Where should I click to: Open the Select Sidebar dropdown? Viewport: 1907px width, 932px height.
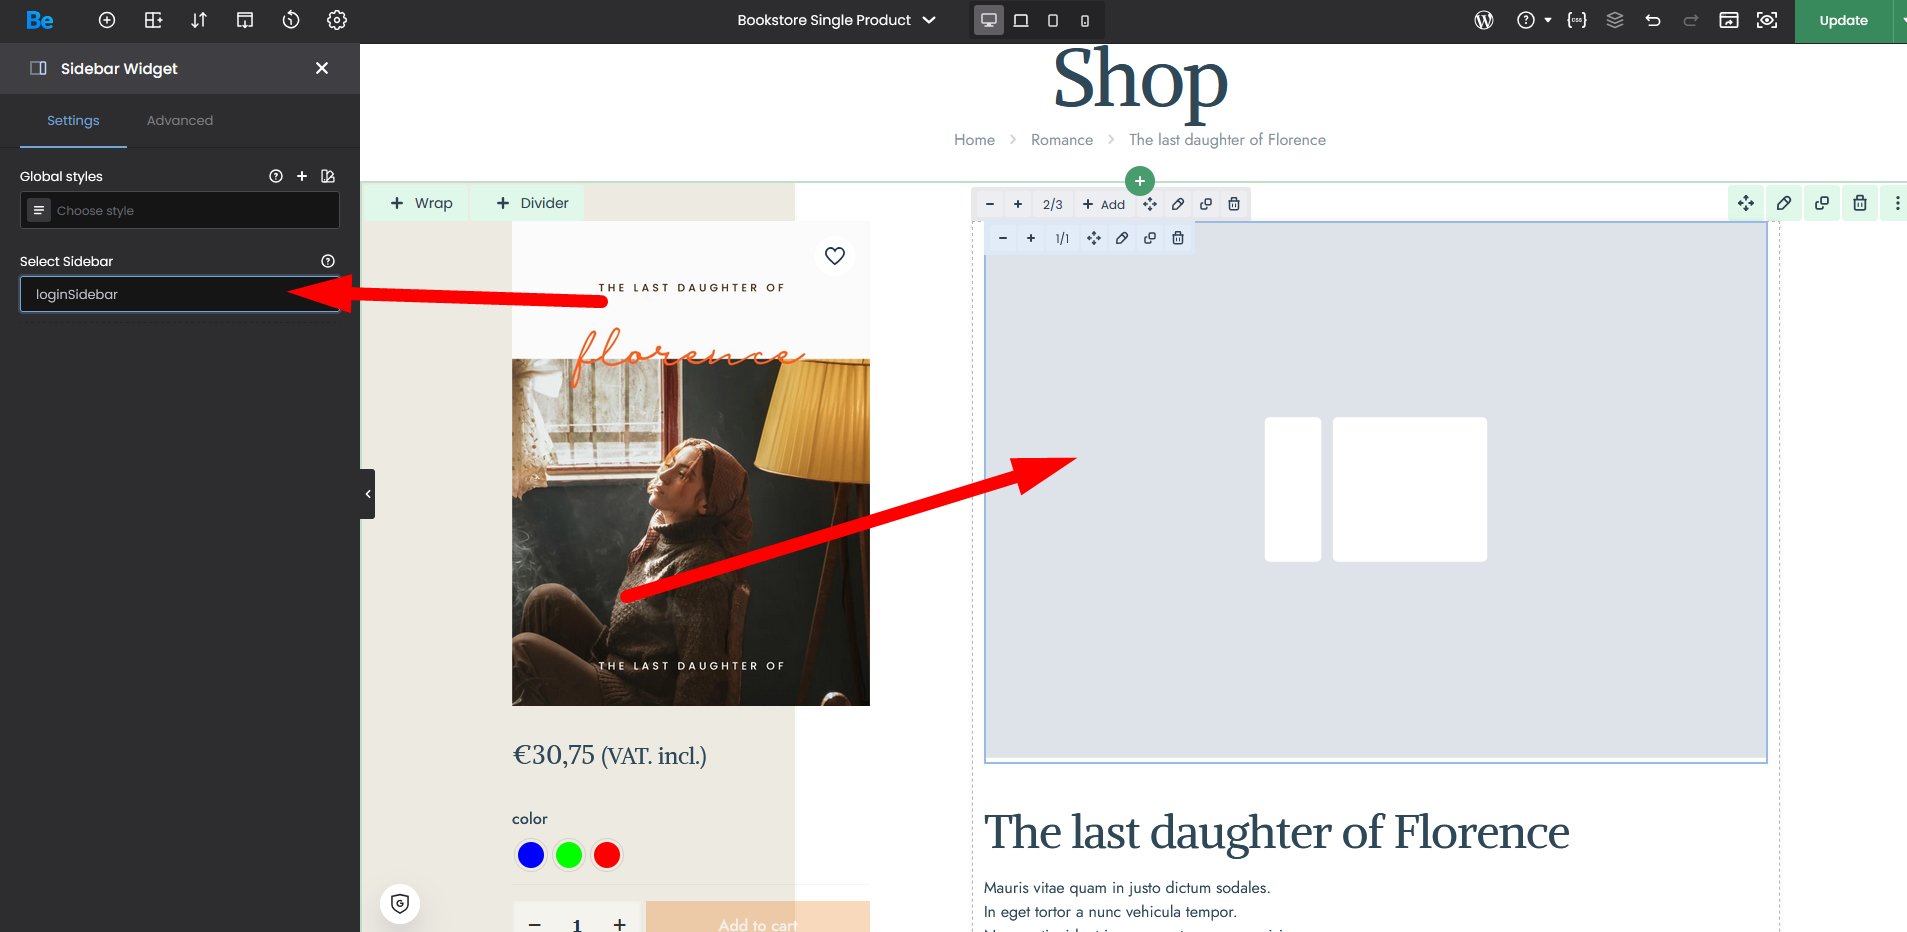pyautogui.click(x=180, y=294)
